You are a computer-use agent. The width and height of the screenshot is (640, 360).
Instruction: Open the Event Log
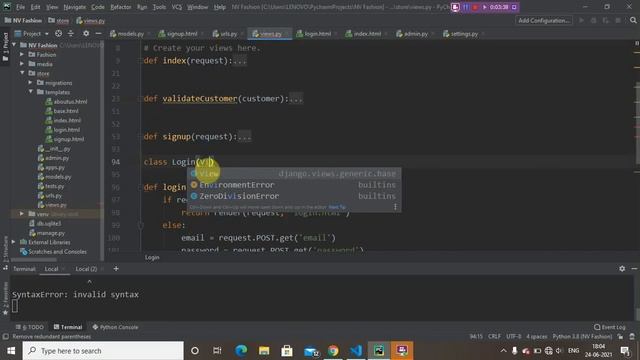[x=610, y=327]
